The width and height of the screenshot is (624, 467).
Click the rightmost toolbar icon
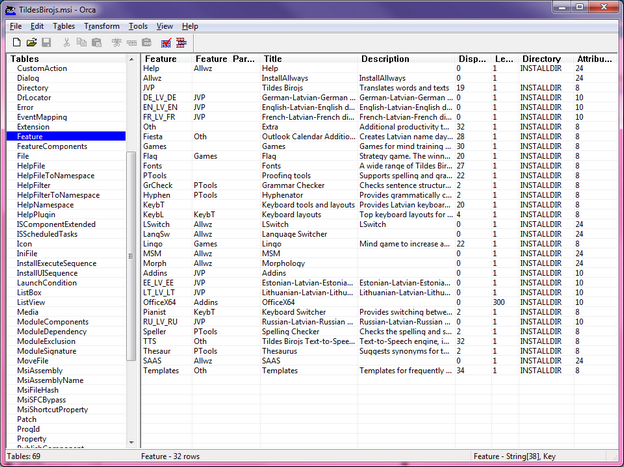[182, 42]
